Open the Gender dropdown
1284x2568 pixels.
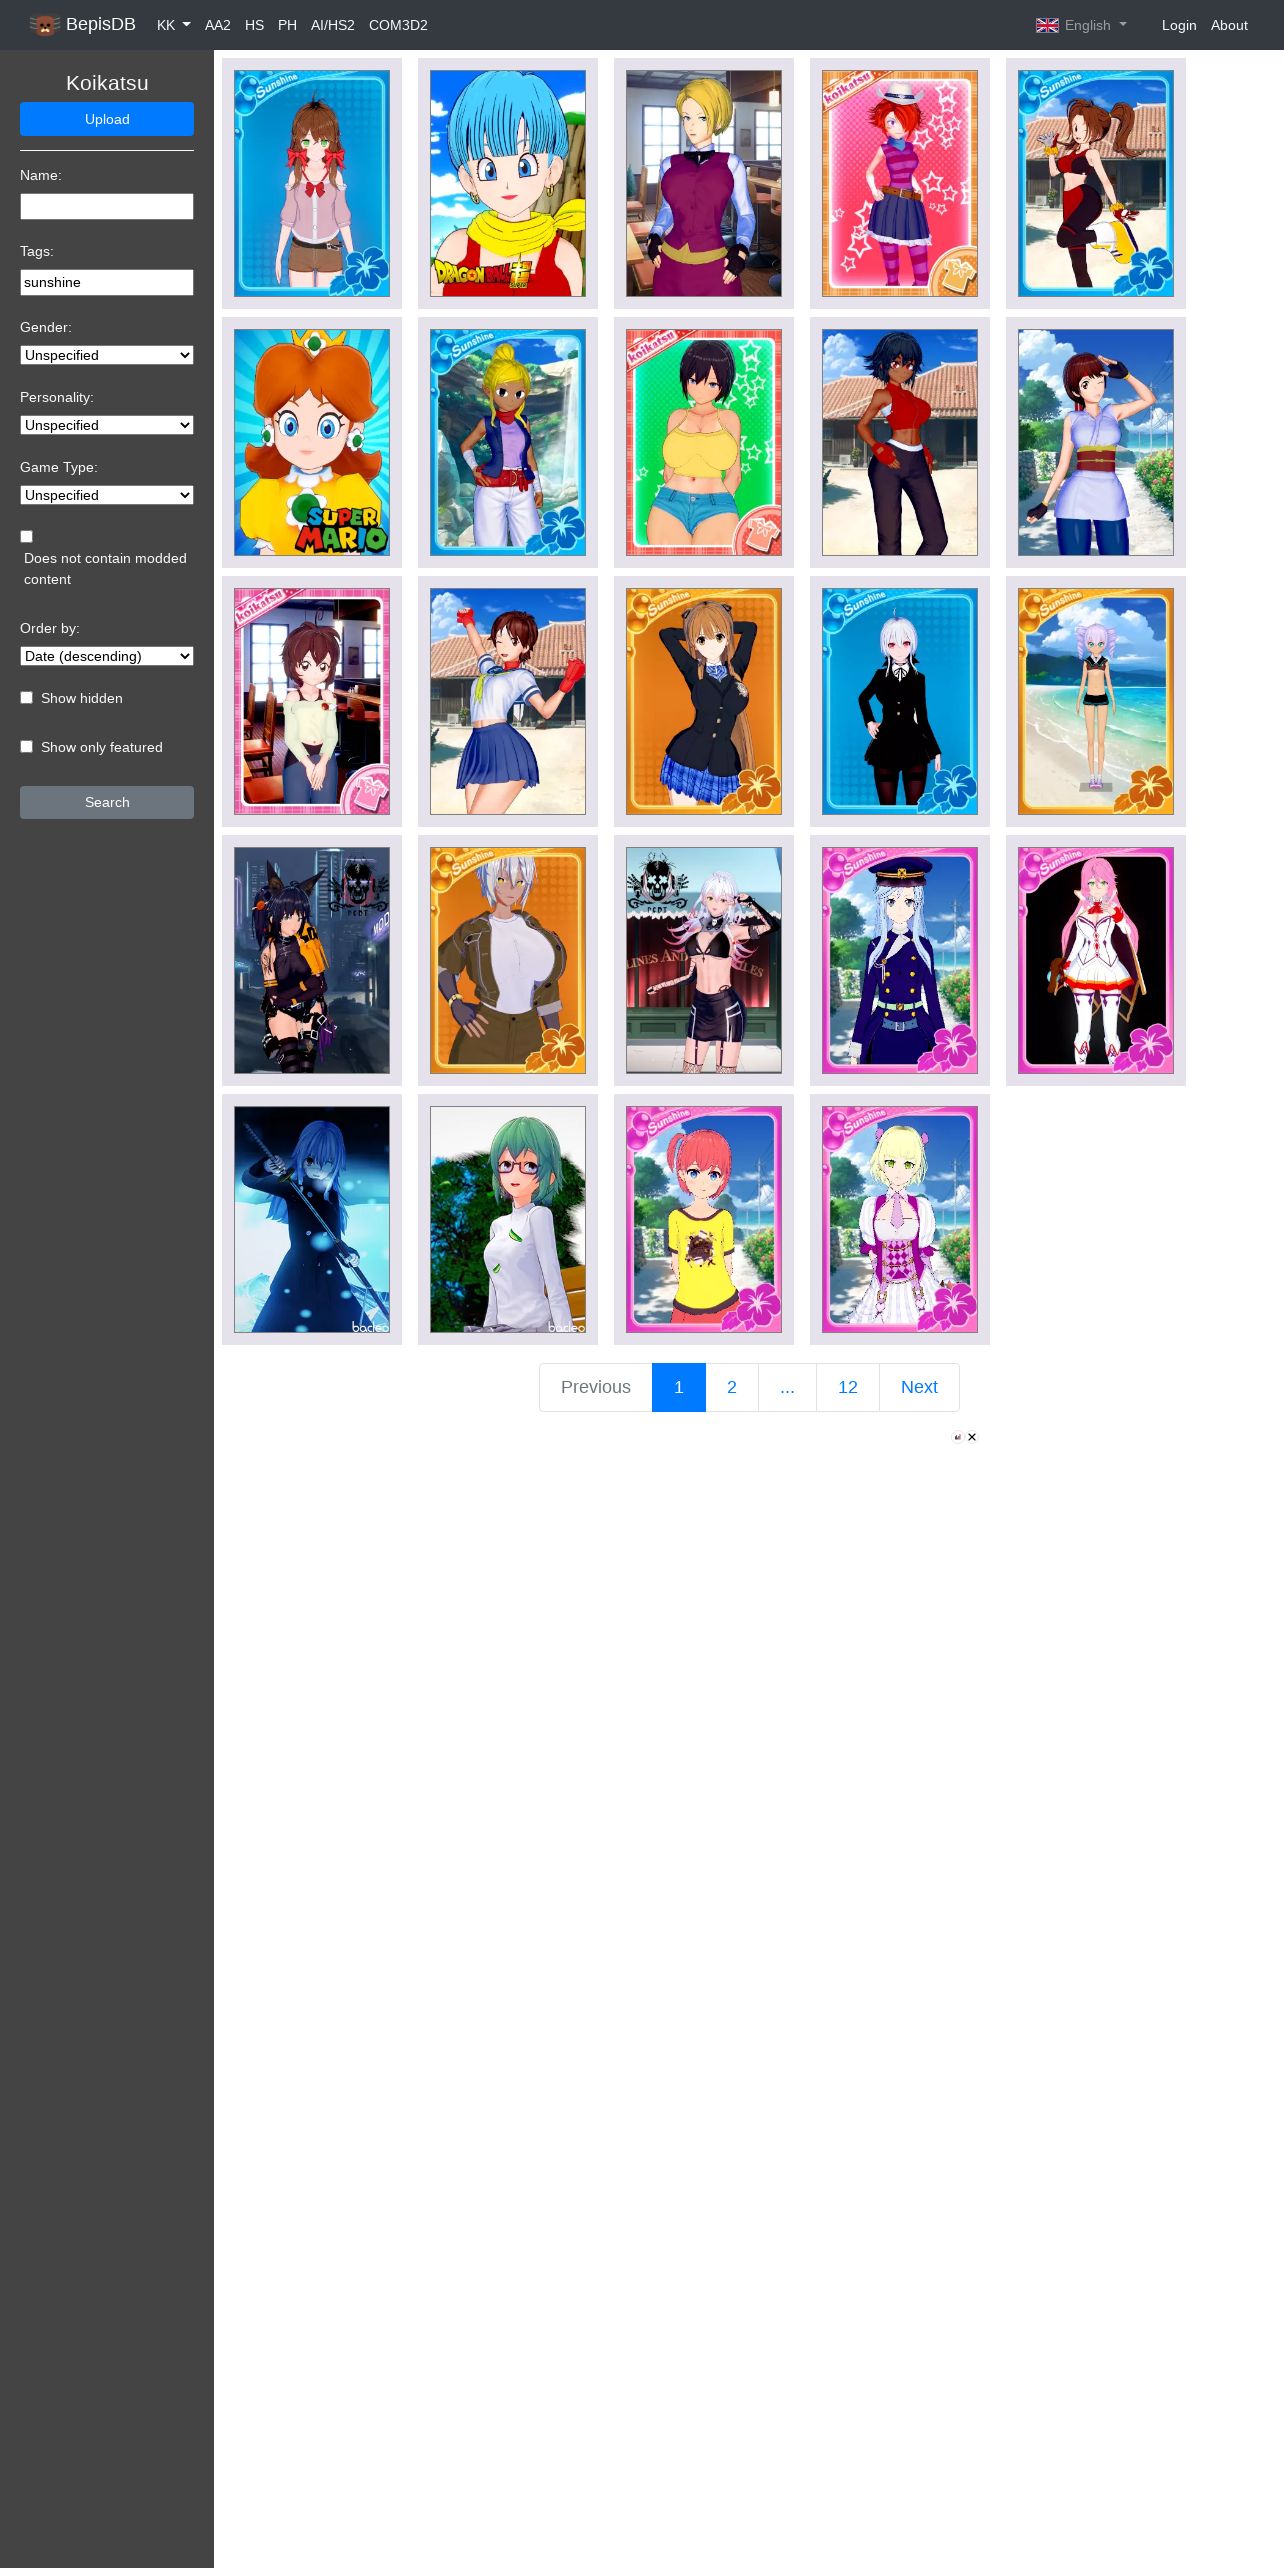107,355
